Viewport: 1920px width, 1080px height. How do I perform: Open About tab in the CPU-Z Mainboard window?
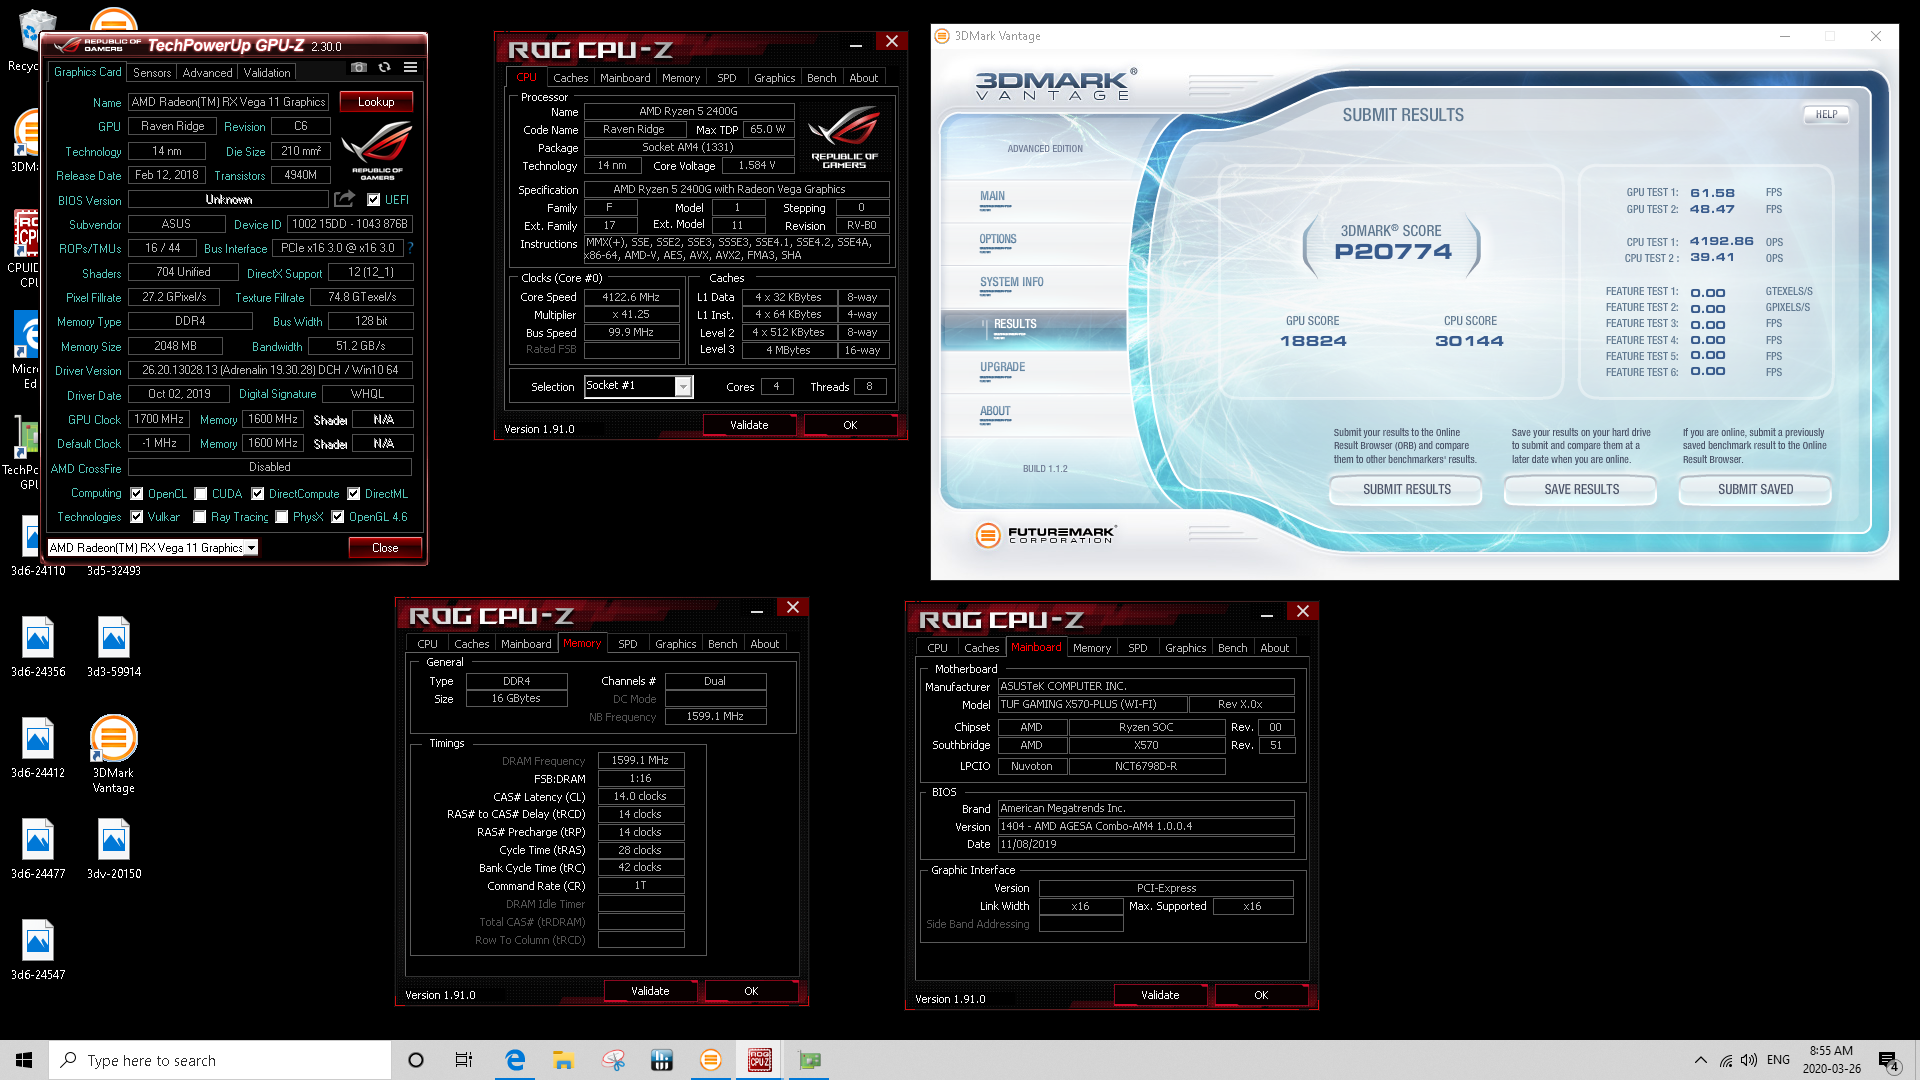pos(1275,648)
